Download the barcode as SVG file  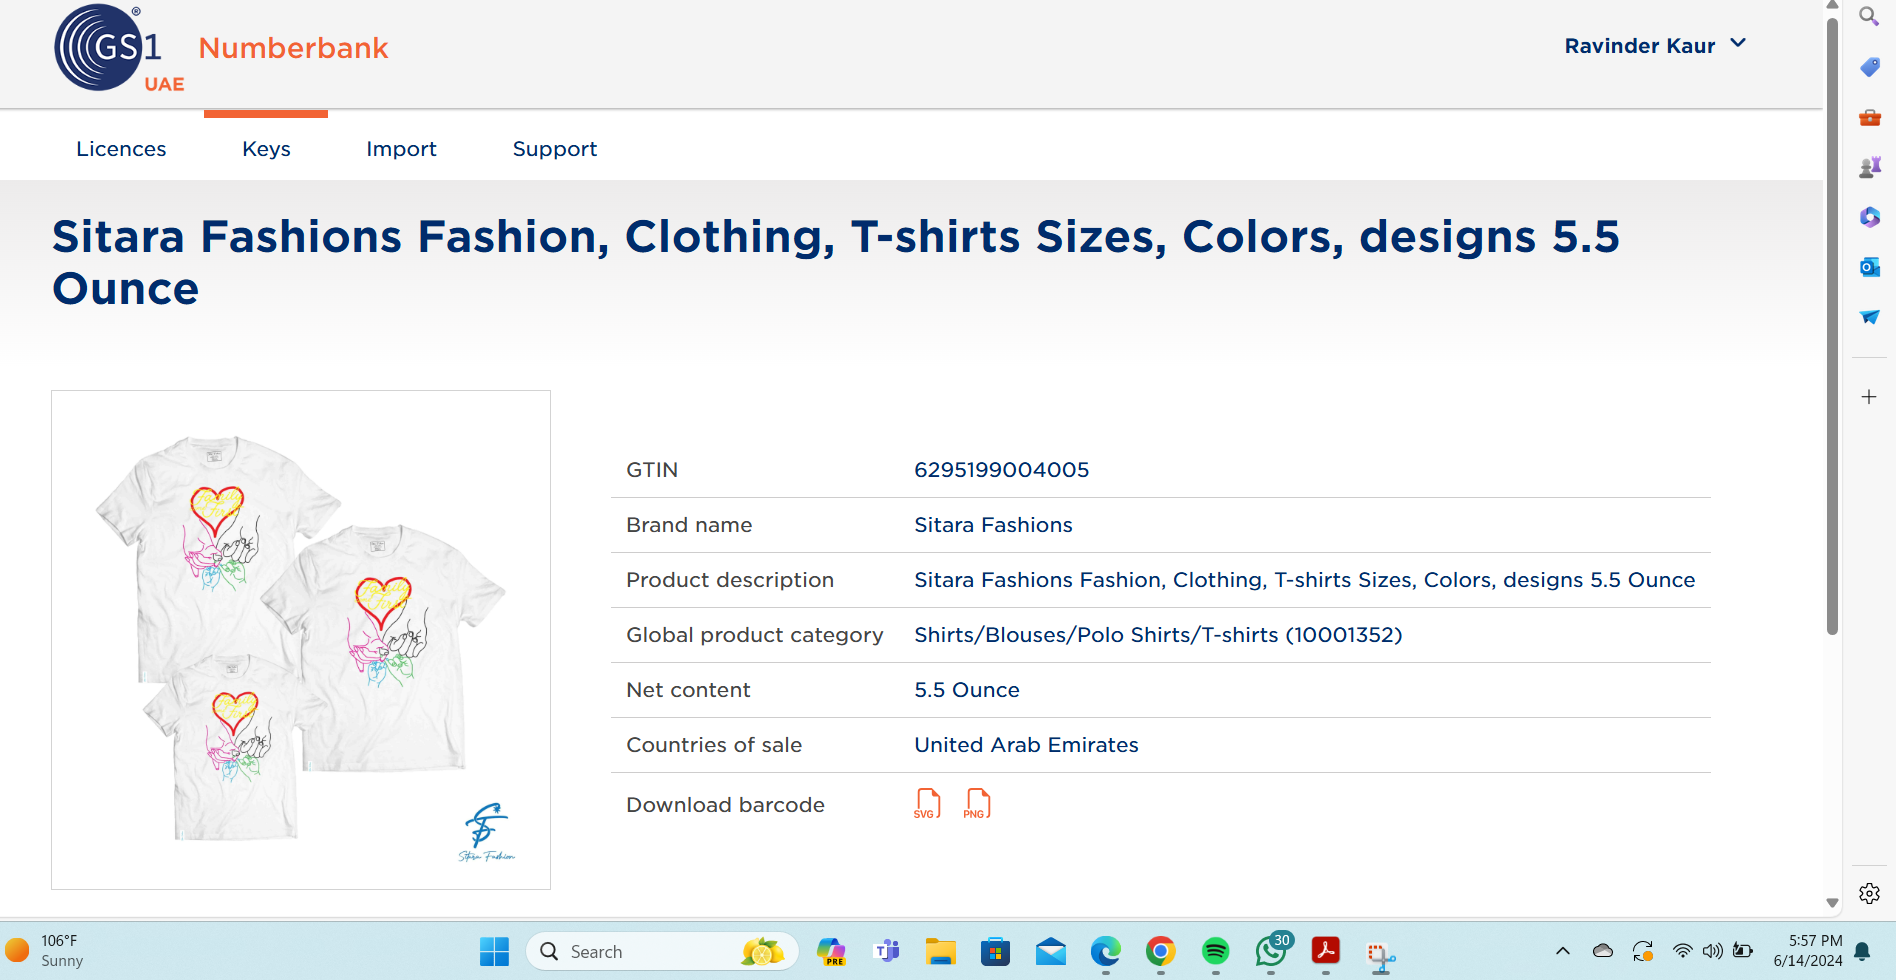click(x=927, y=804)
